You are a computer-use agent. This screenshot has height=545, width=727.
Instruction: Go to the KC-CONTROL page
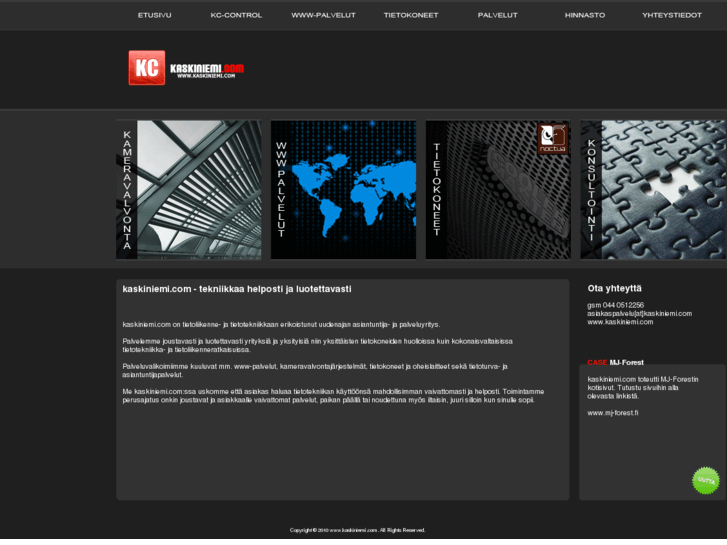coord(236,15)
